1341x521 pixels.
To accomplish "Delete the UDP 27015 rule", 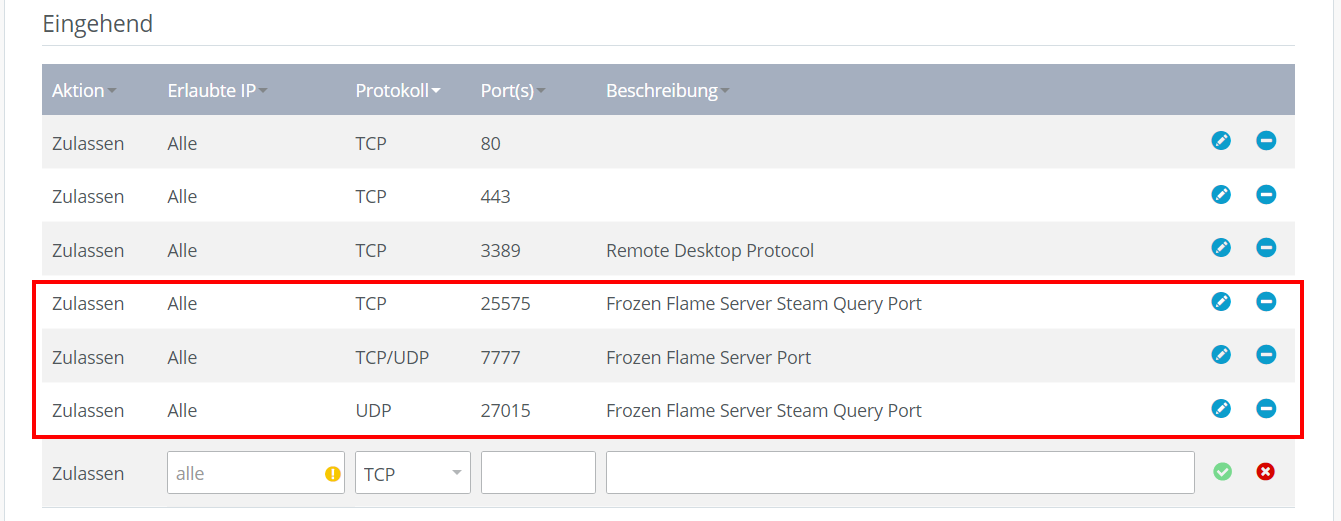I will [1266, 408].
